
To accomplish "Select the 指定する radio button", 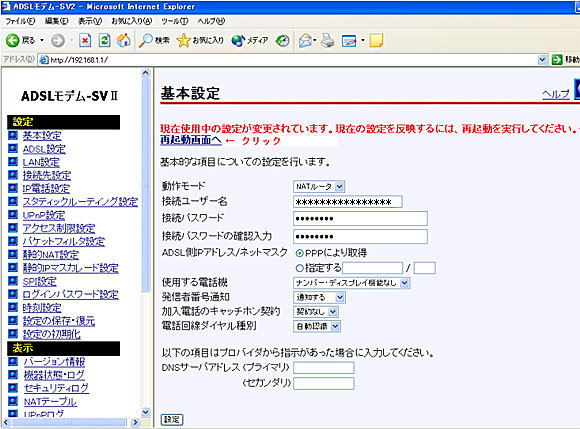I will (300, 268).
